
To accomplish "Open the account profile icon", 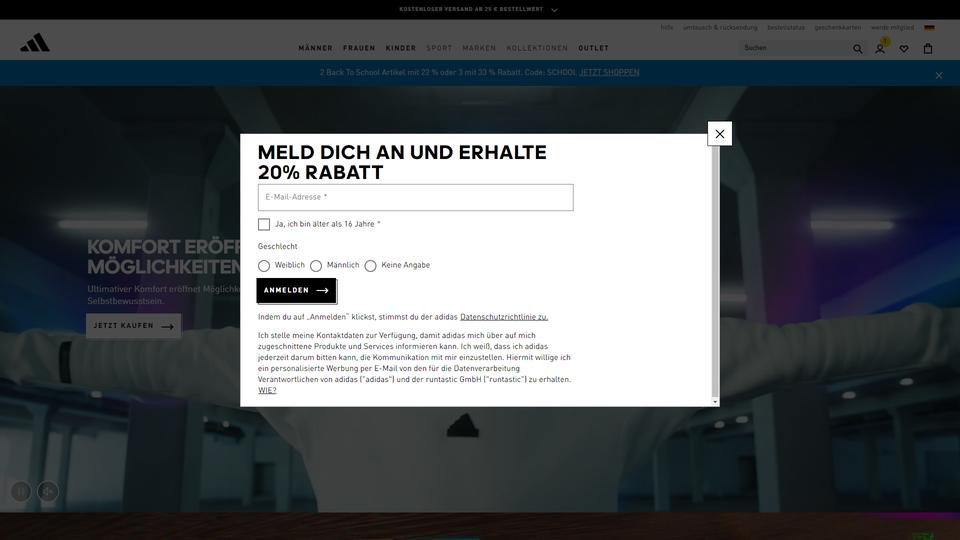I will click(880, 48).
